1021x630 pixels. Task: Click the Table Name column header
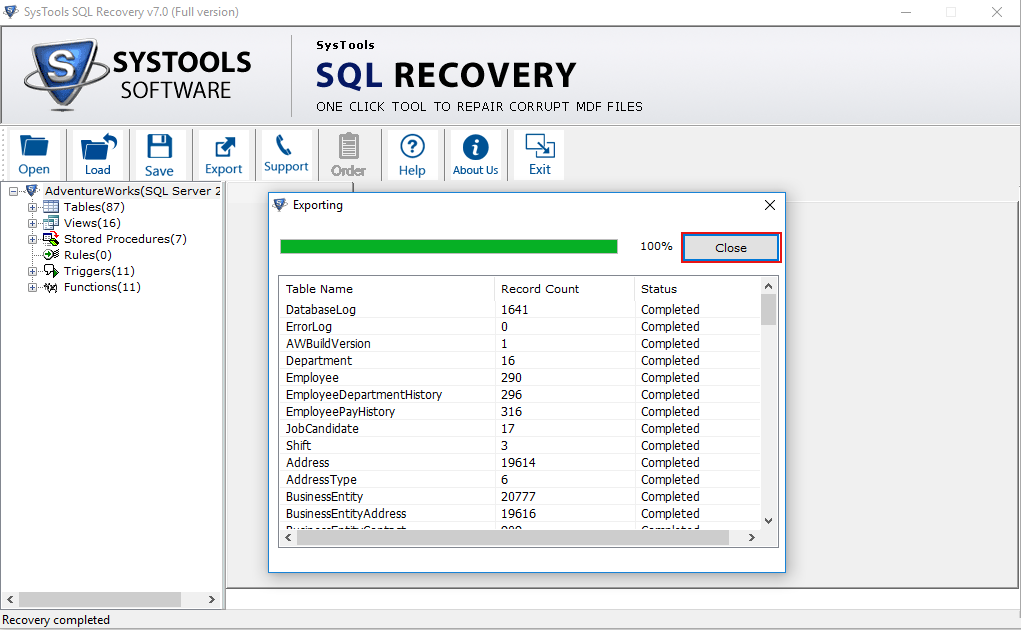387,289
